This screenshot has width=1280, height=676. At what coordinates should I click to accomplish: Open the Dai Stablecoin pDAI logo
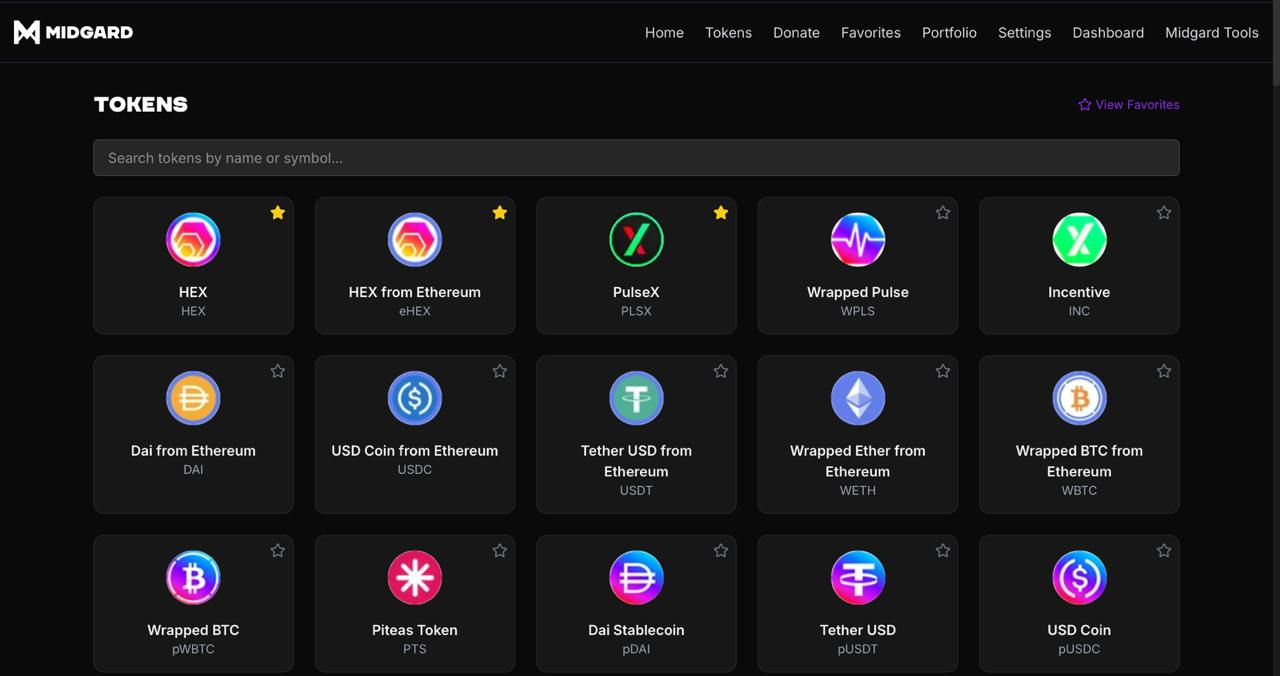click(x=636, y=578)
